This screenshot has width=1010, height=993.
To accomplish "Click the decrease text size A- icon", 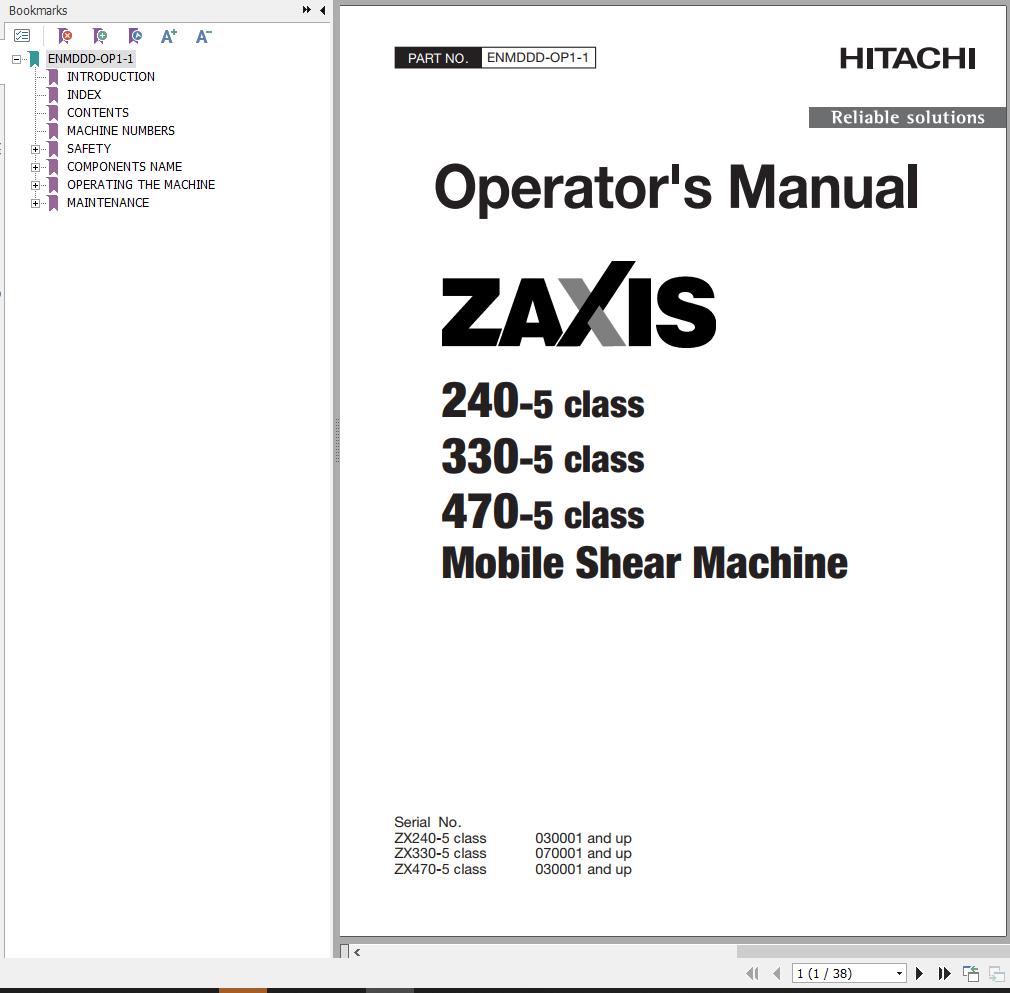I will click(203, 36).
